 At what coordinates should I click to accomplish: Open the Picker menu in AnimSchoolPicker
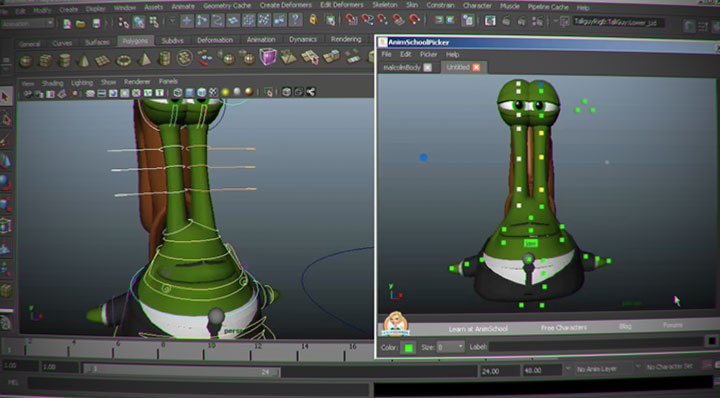click(428, 54)
